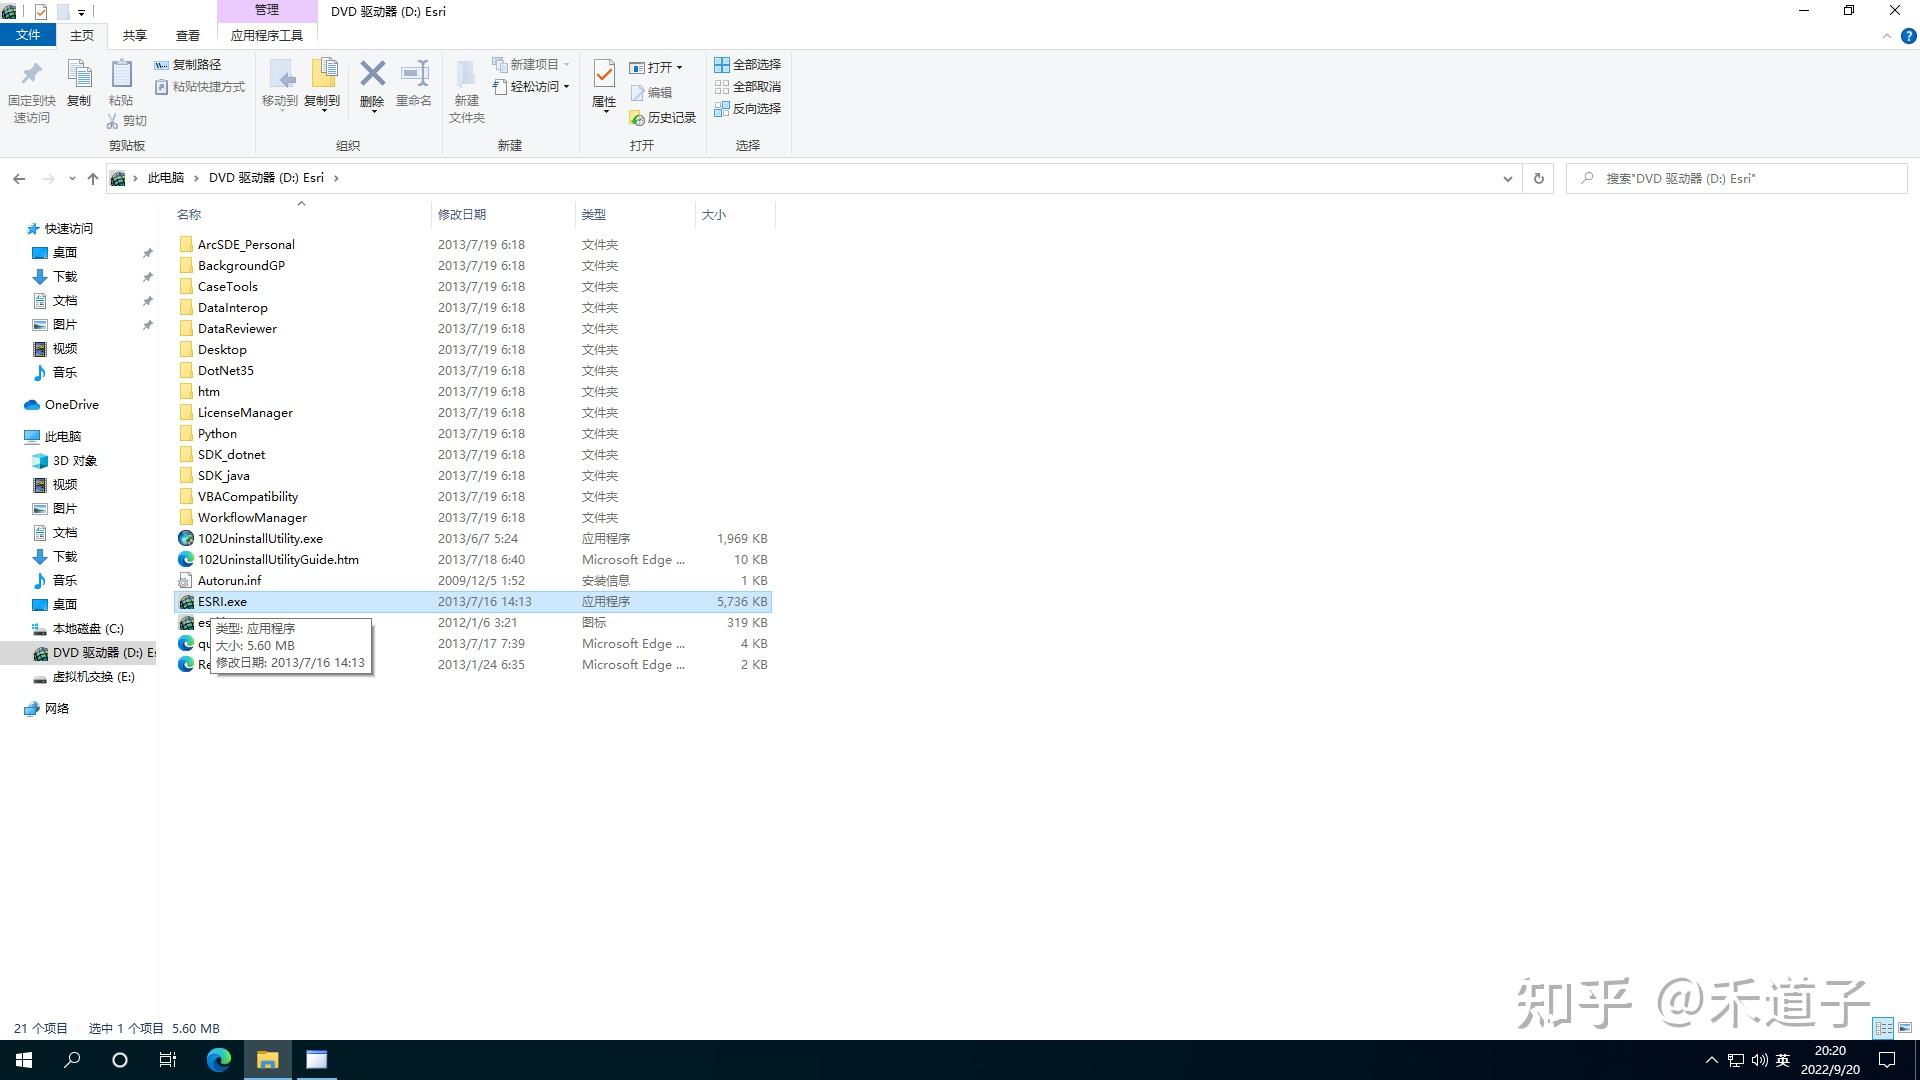Open the Copy To (复制到) button
The image size is (1920, 1080).
(322, 84)
